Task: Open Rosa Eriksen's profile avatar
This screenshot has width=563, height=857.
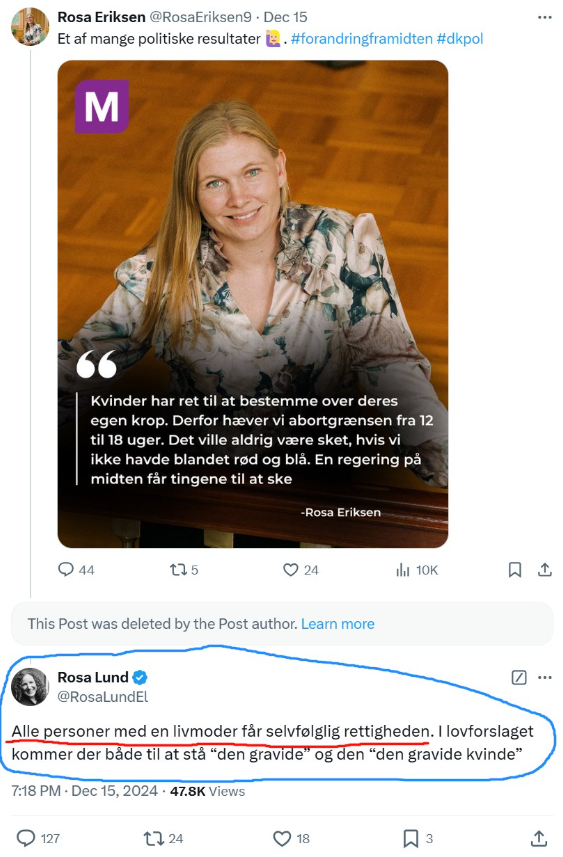Action: point(30,26)
